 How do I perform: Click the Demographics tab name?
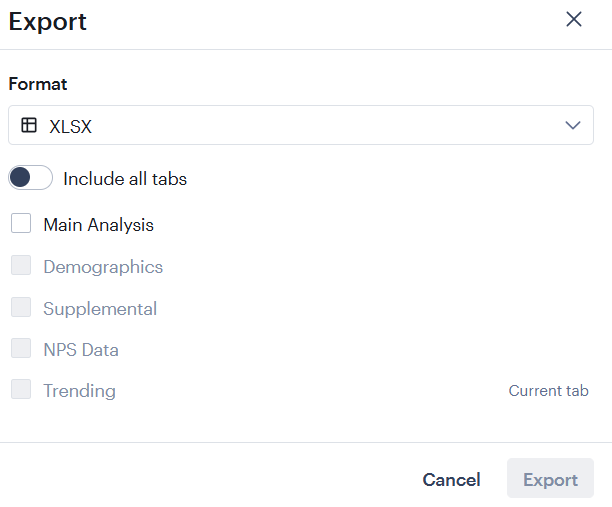(103, 267)
